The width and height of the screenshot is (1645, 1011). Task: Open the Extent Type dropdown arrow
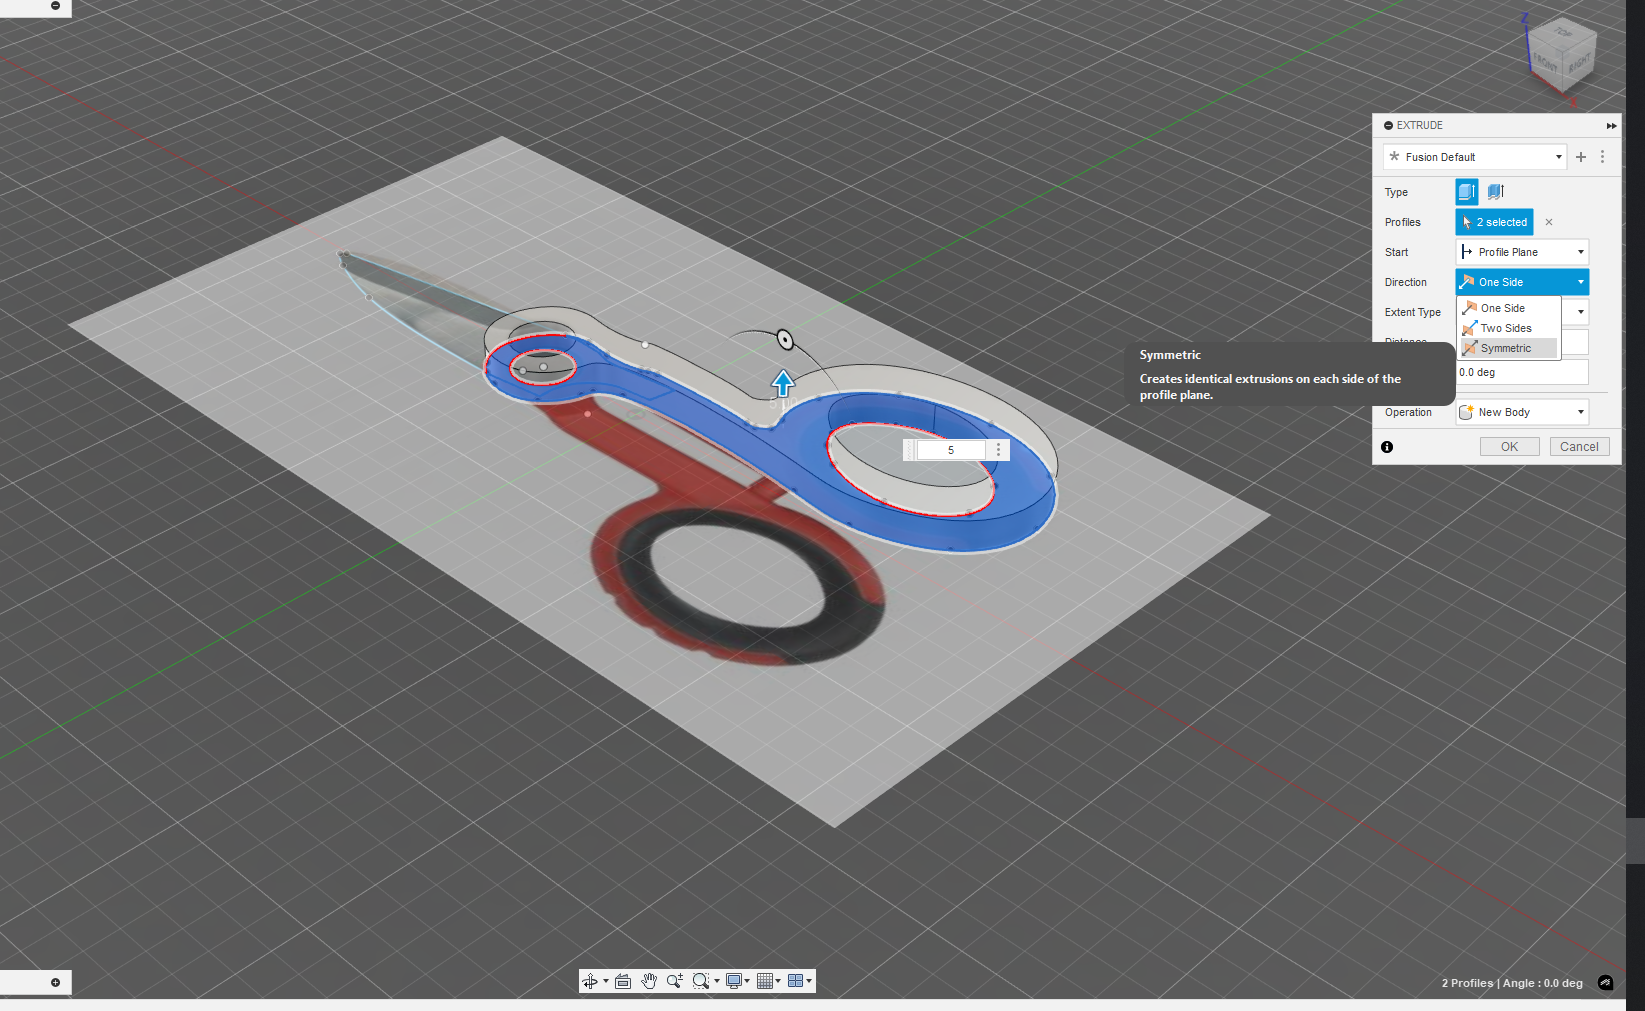tap(1580, 312)
